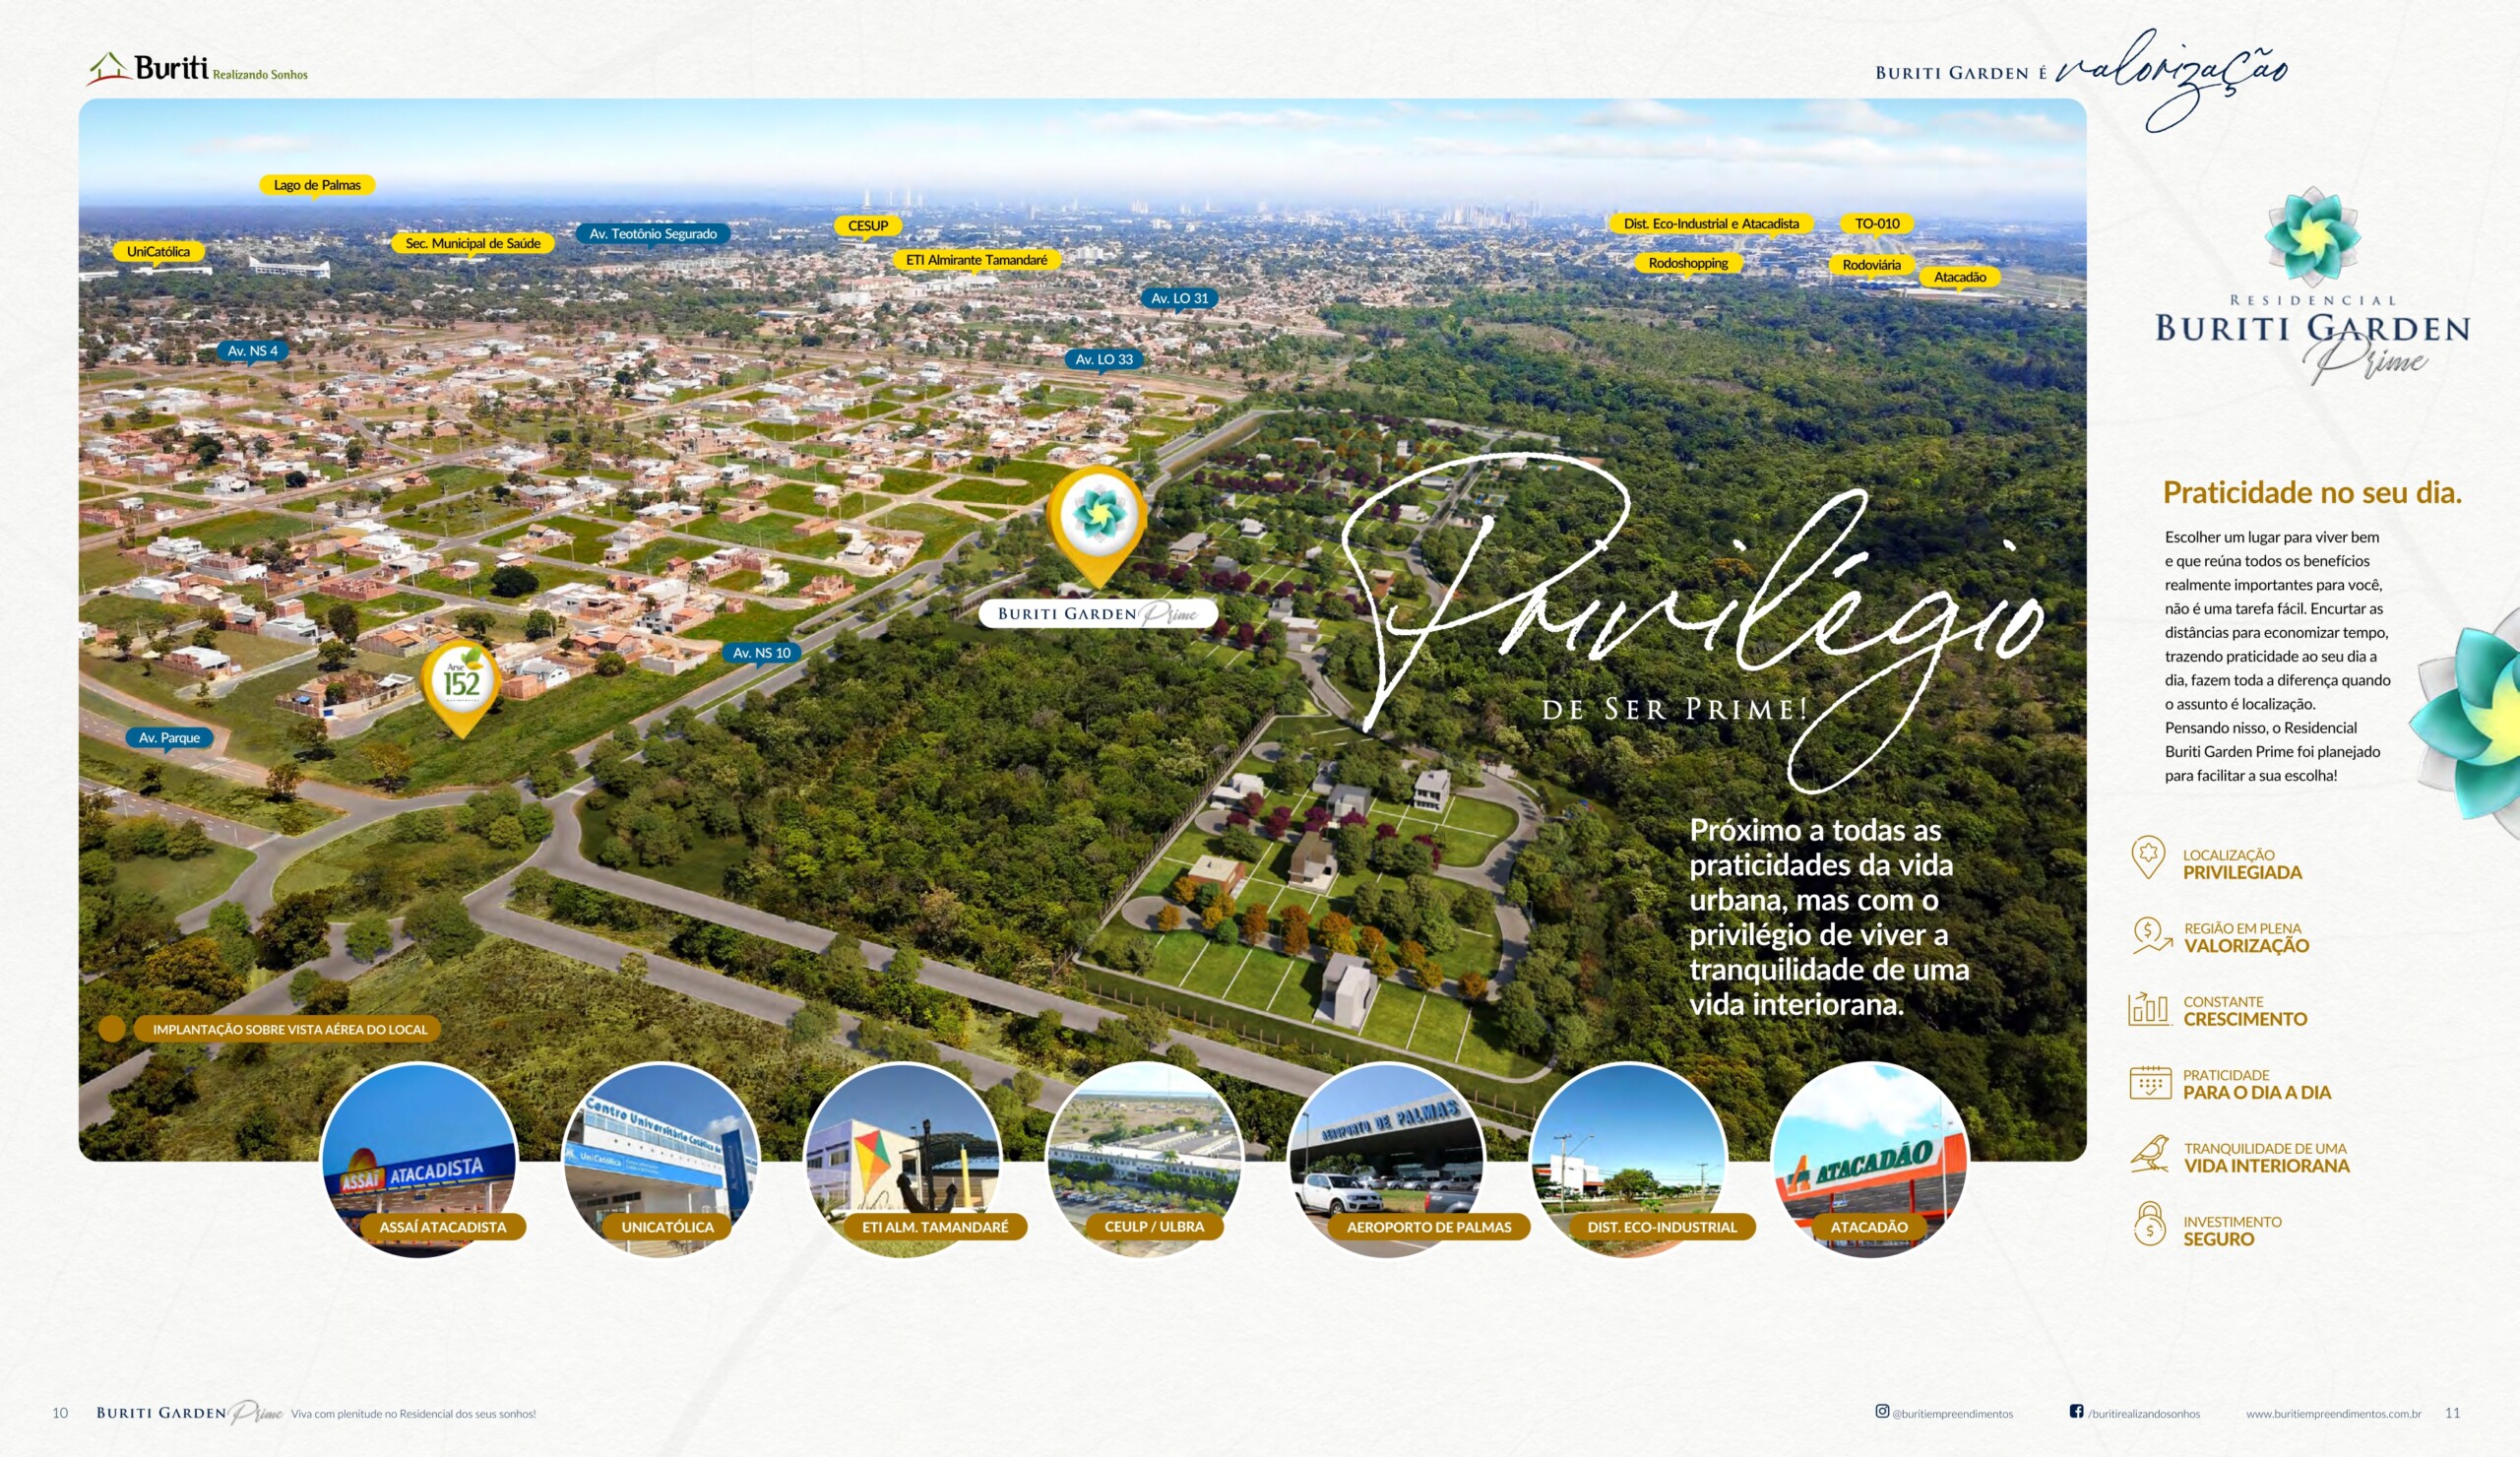
Task: Click the Facebook icon in footer
Action: click(x=2077, y=1411)
